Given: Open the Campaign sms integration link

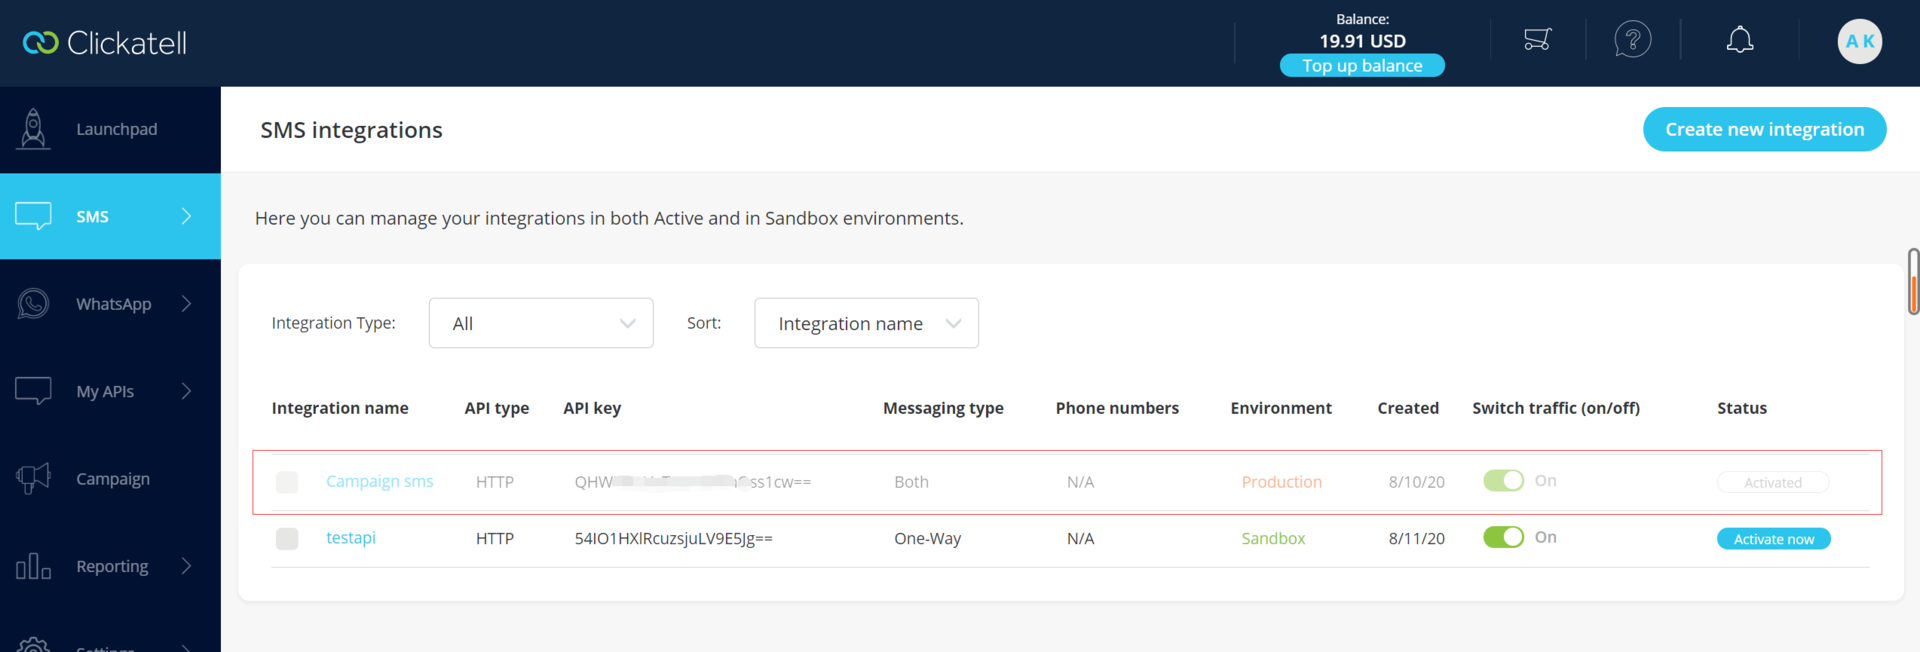Looking at the screenshot, I should coord(379,481).
